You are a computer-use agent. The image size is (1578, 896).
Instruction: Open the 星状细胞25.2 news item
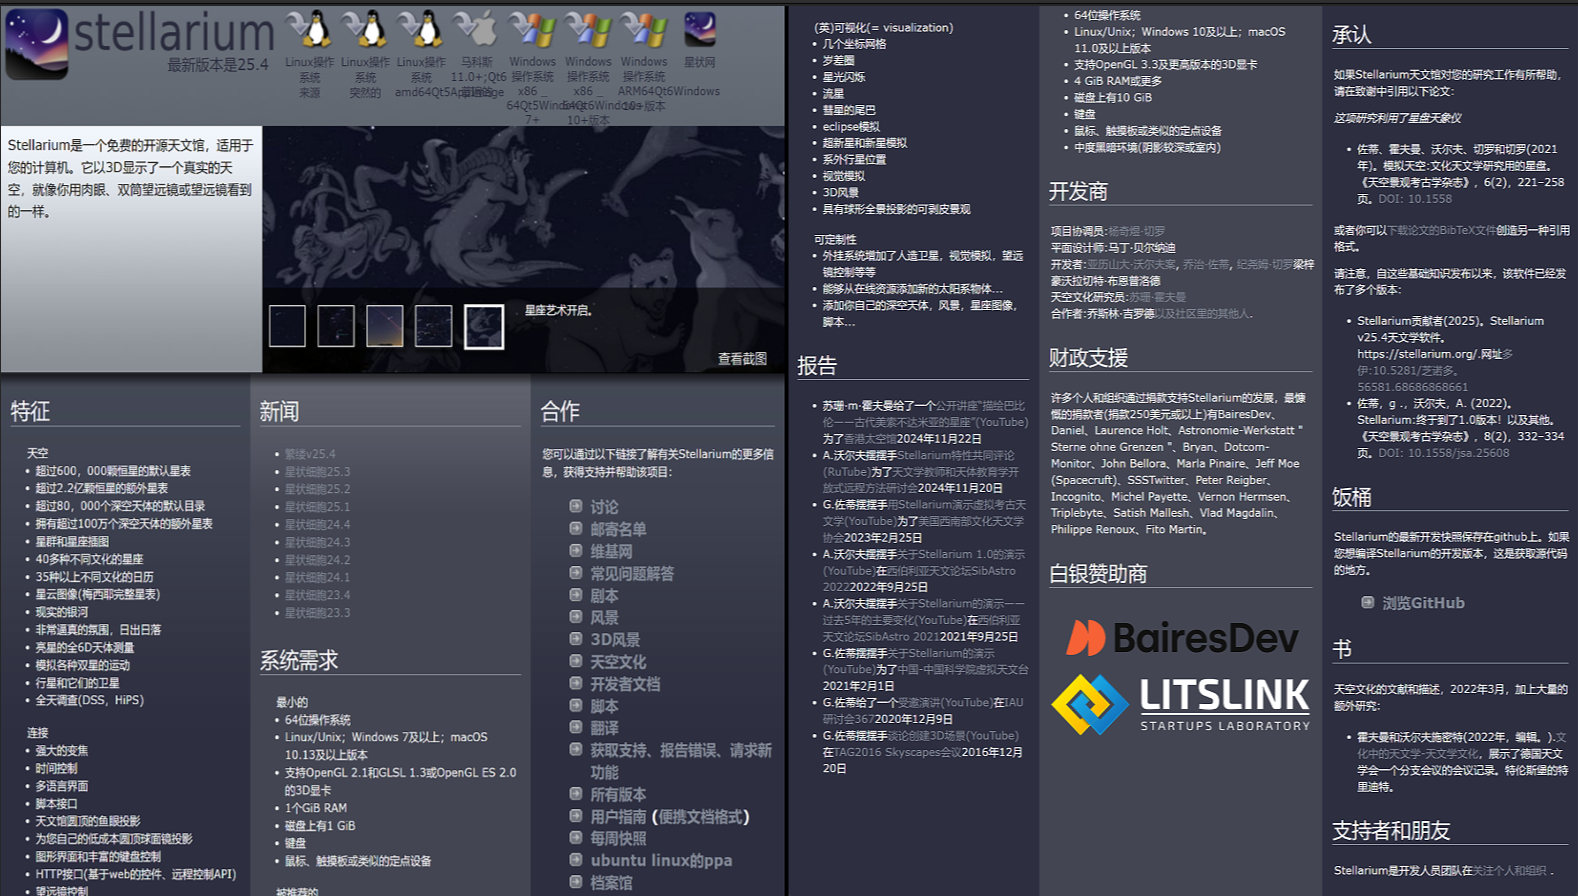(317, 489)
